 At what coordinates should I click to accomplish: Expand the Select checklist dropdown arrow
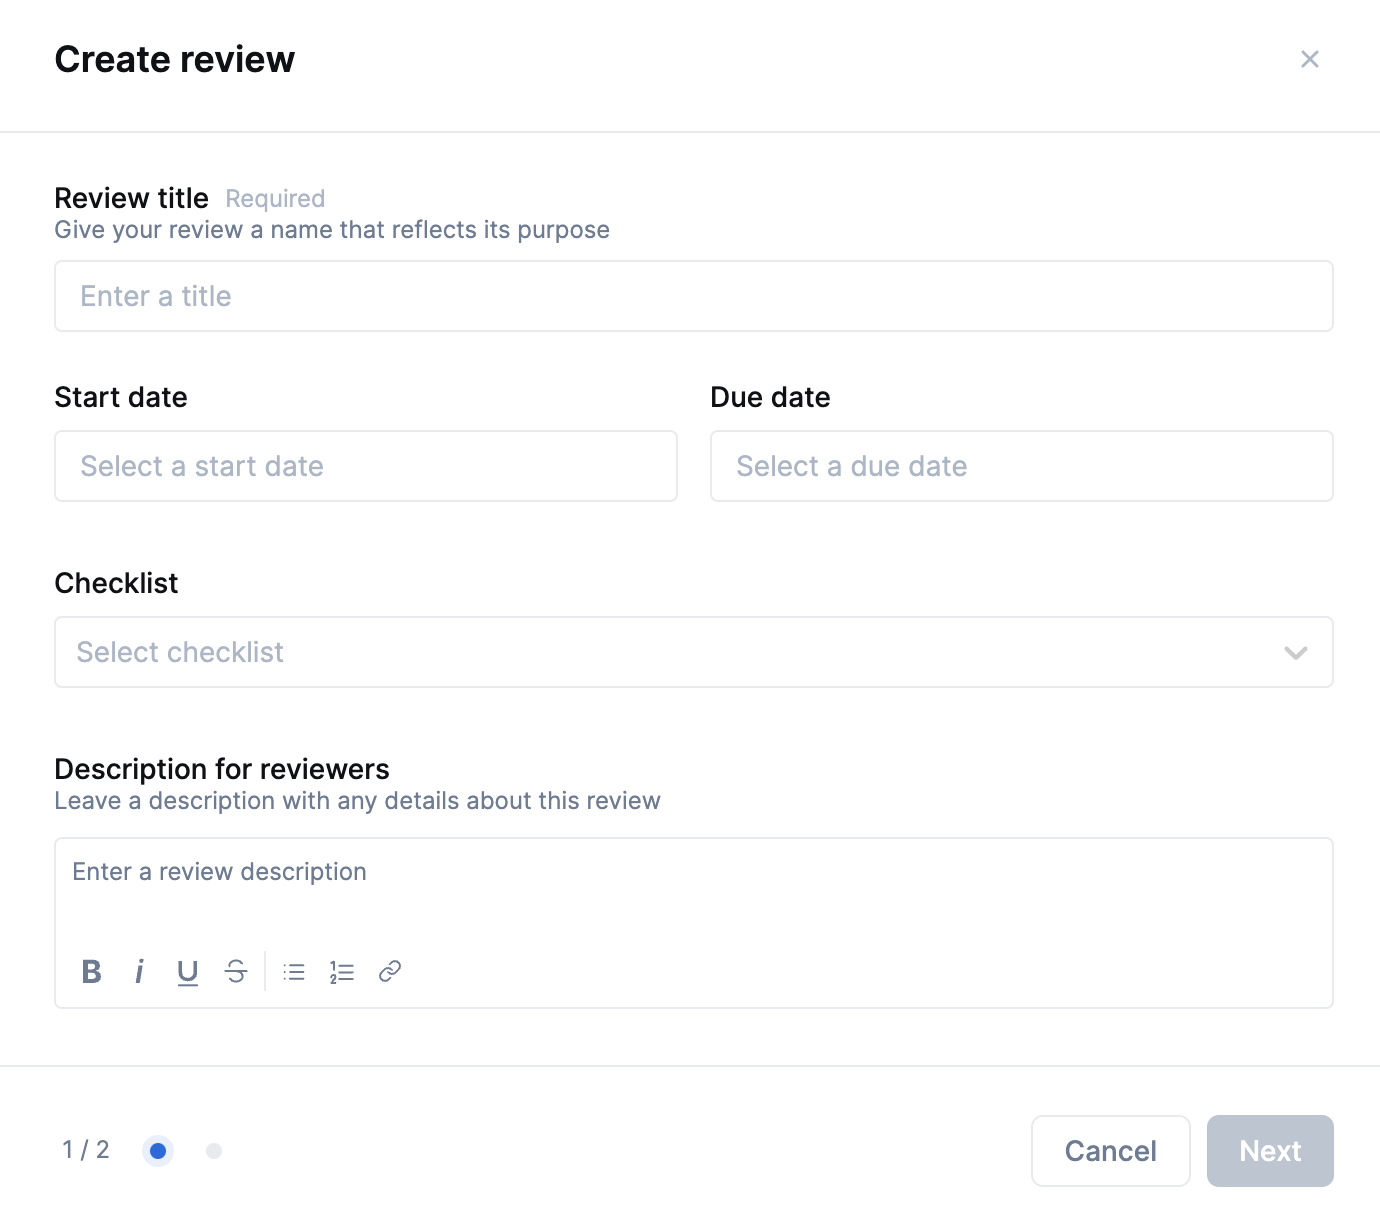coord(1296,653)
